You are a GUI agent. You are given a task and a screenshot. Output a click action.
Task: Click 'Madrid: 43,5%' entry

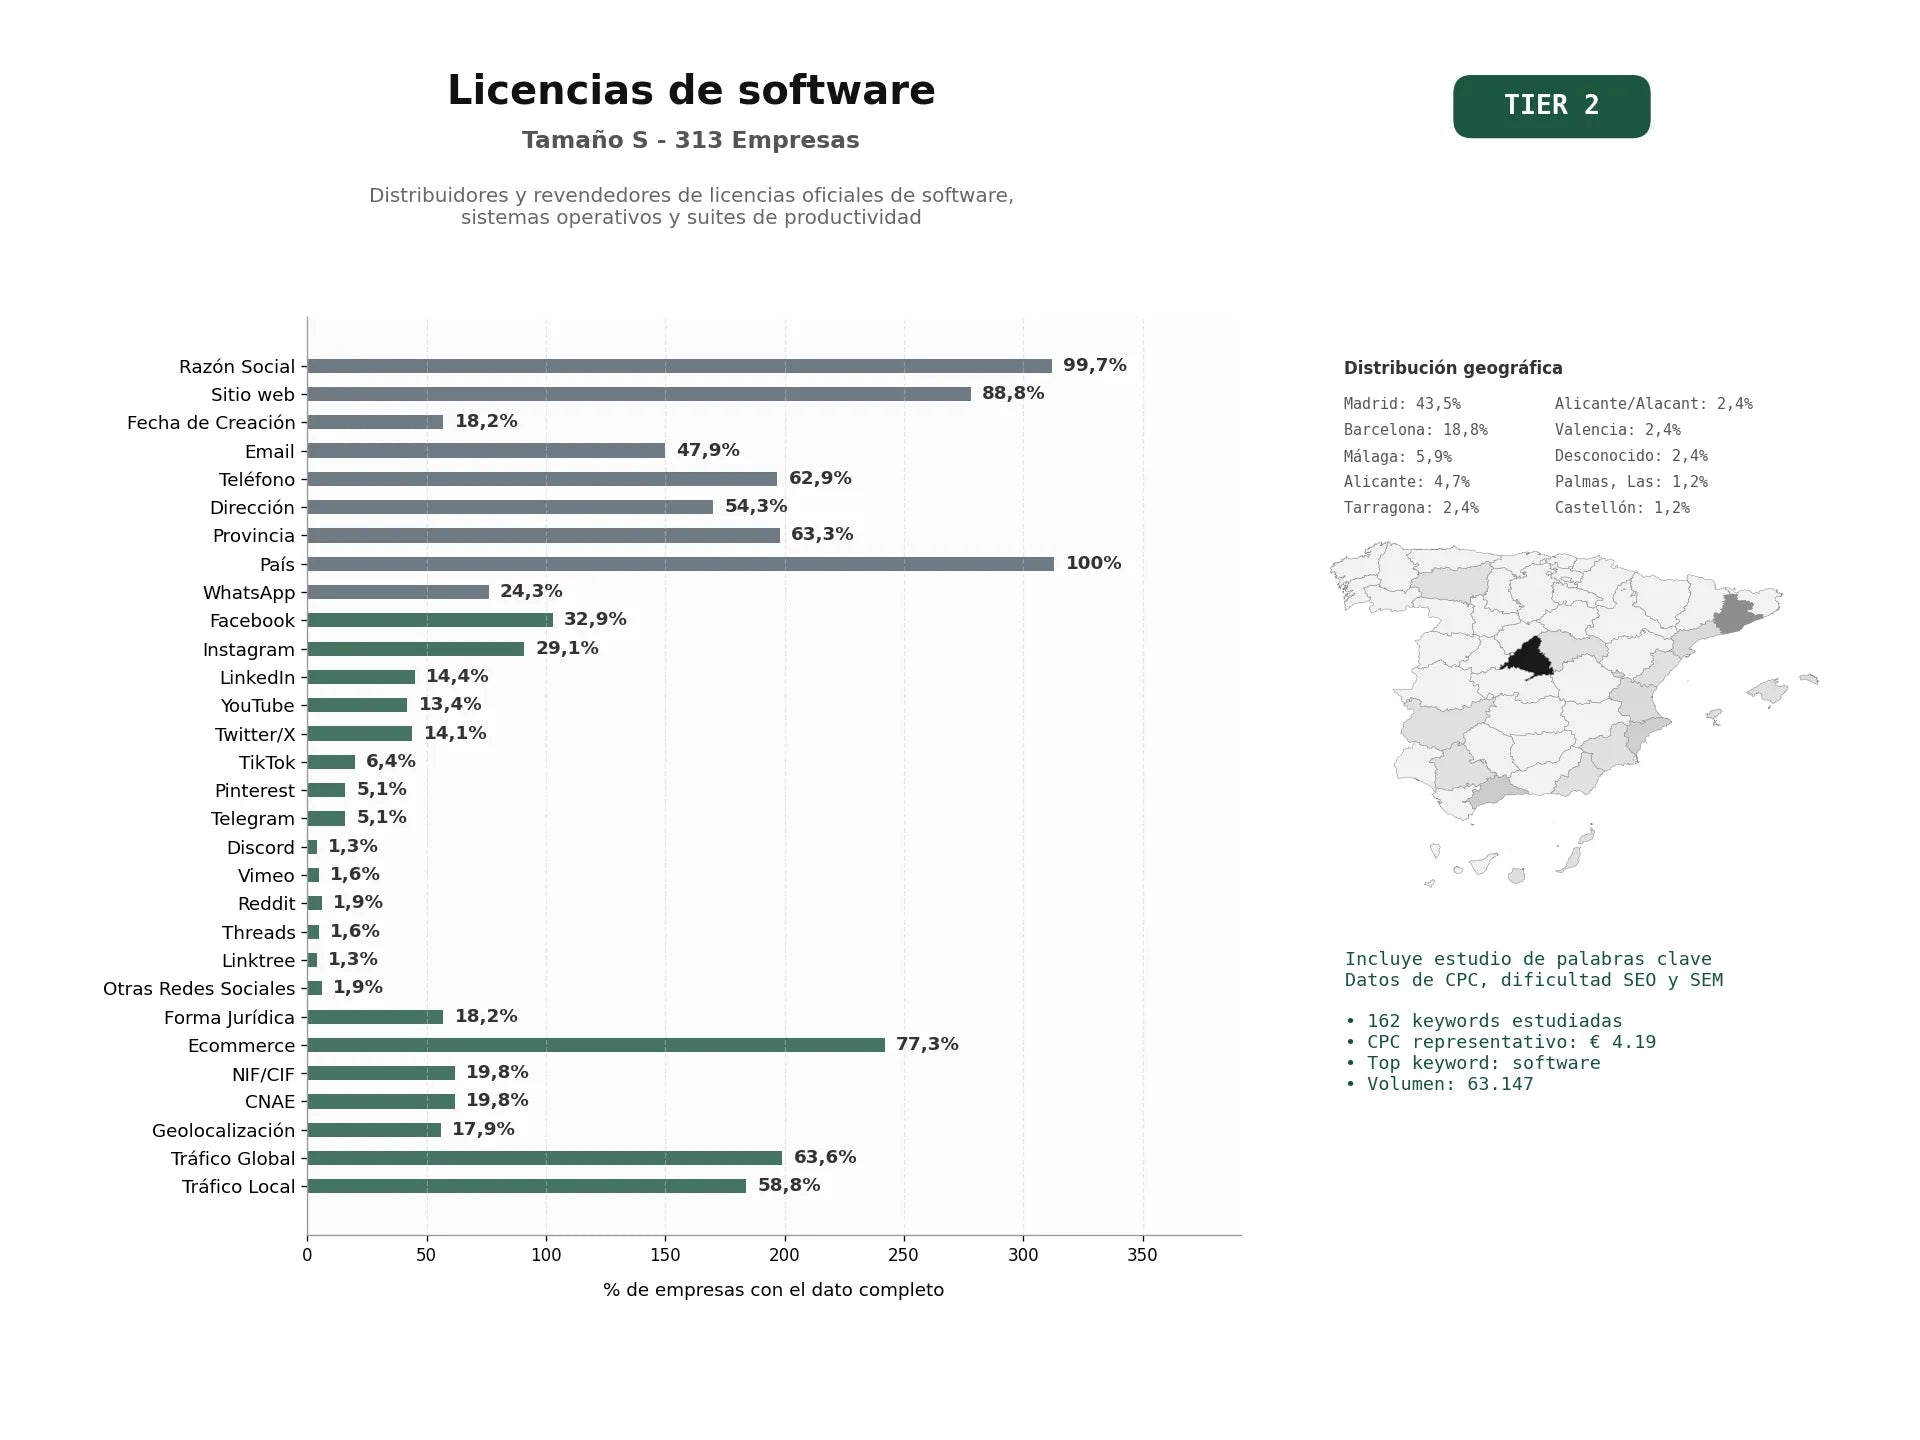click(x=1402, y=404)
